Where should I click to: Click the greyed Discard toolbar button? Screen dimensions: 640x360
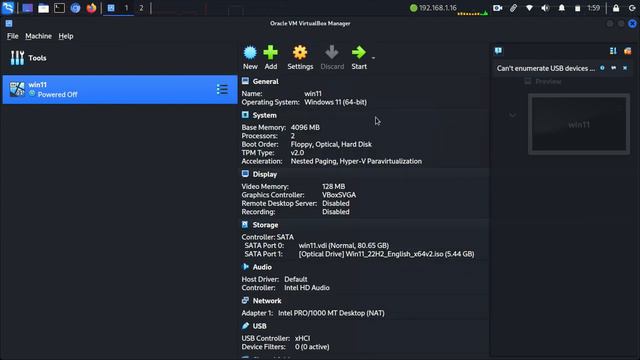(332, 58)
